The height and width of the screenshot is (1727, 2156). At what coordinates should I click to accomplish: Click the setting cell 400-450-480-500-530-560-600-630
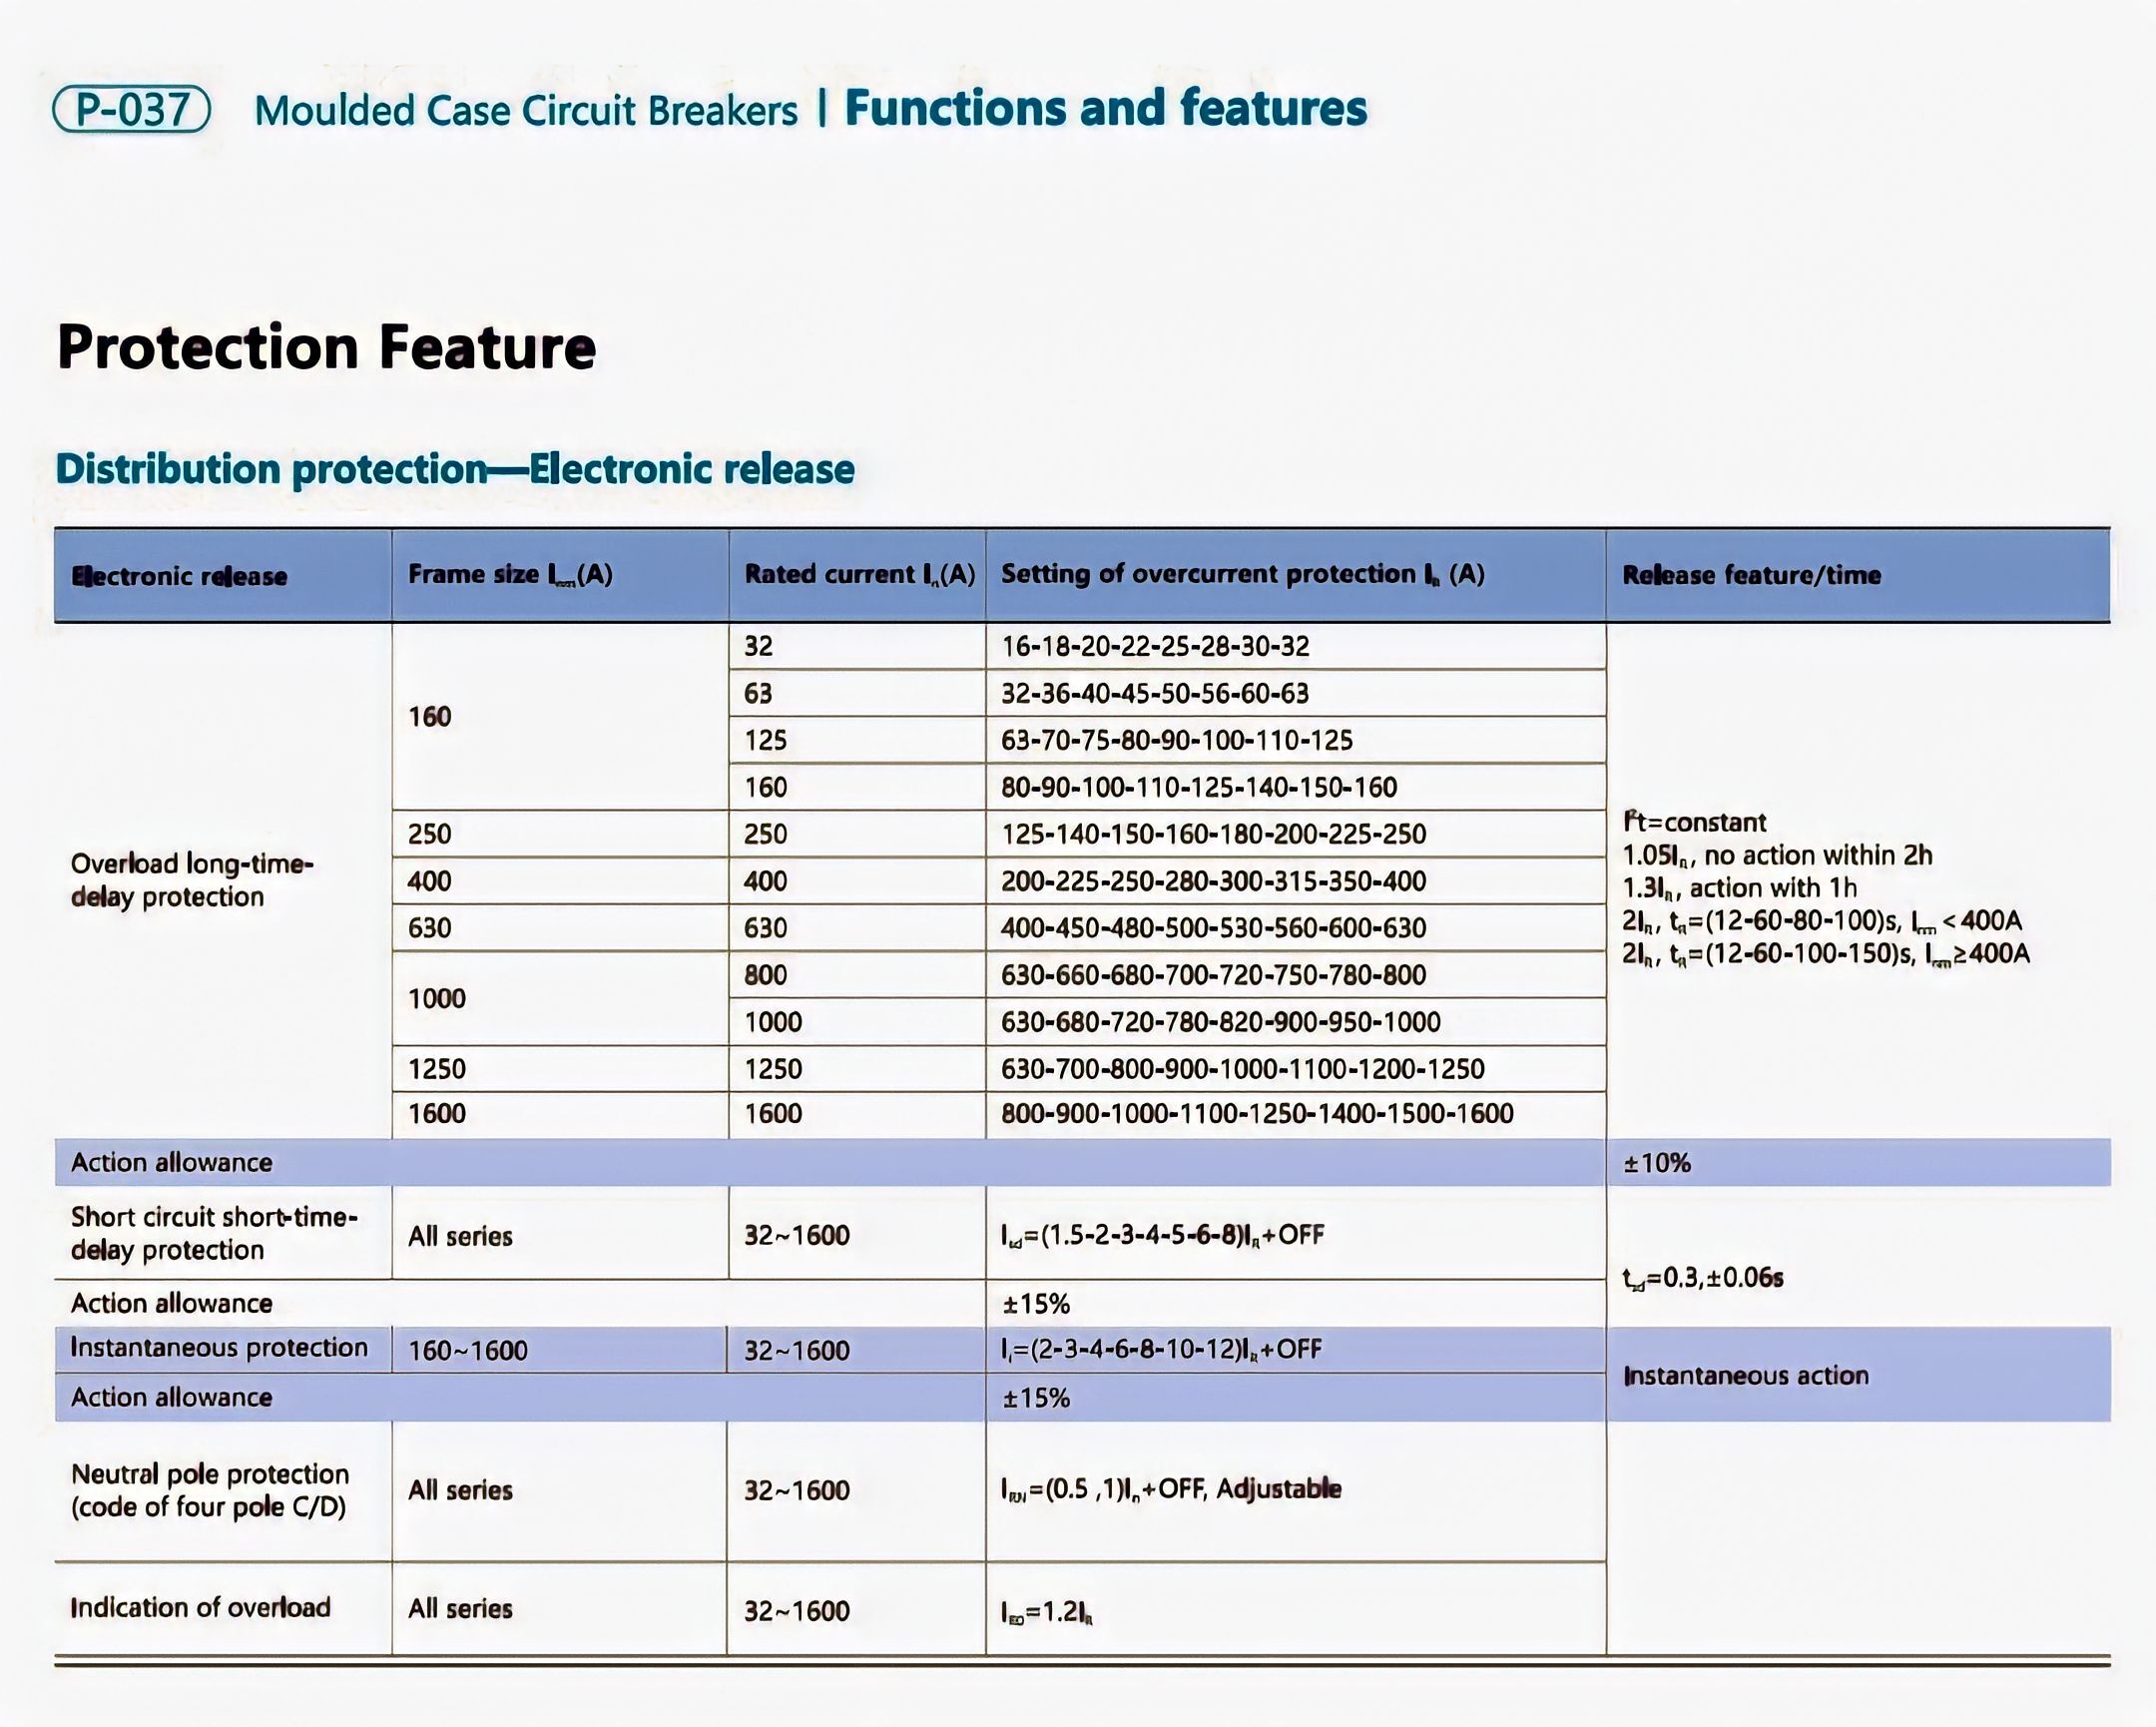(1213, 928)
